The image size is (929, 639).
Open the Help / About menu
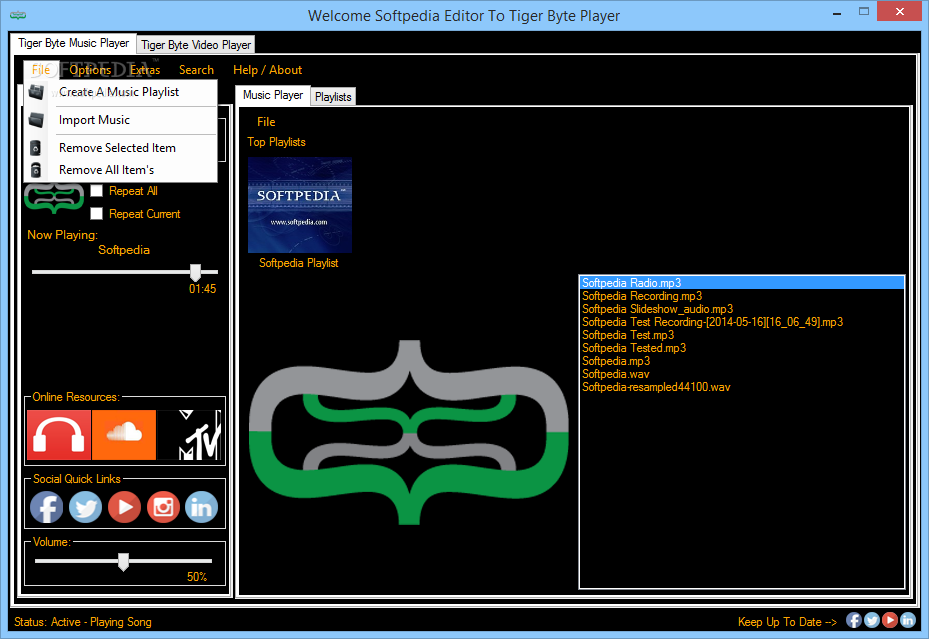click(x=267, y=70)
